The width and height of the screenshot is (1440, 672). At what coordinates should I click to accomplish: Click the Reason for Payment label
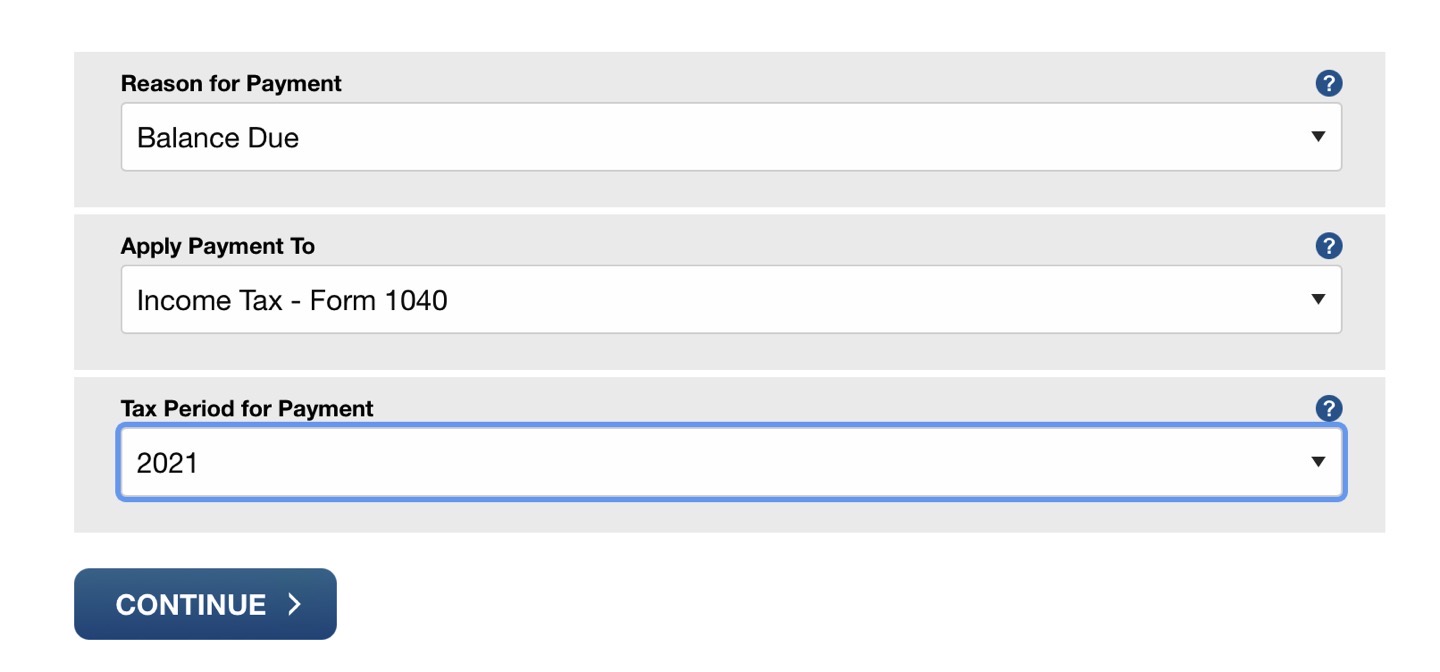click(231, 84)
